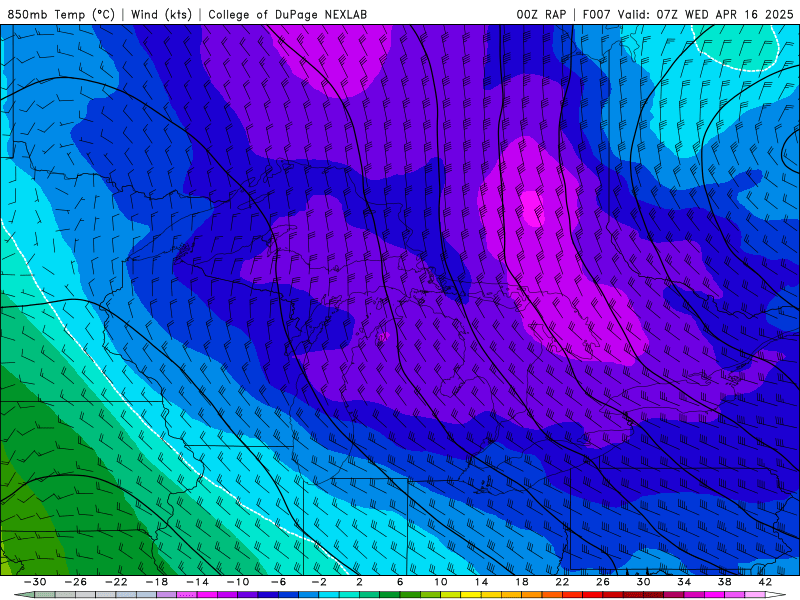Click the "18" legend tick label
Image resolution: width=800 pixels, height=600 pixels.
coord(521,582)
